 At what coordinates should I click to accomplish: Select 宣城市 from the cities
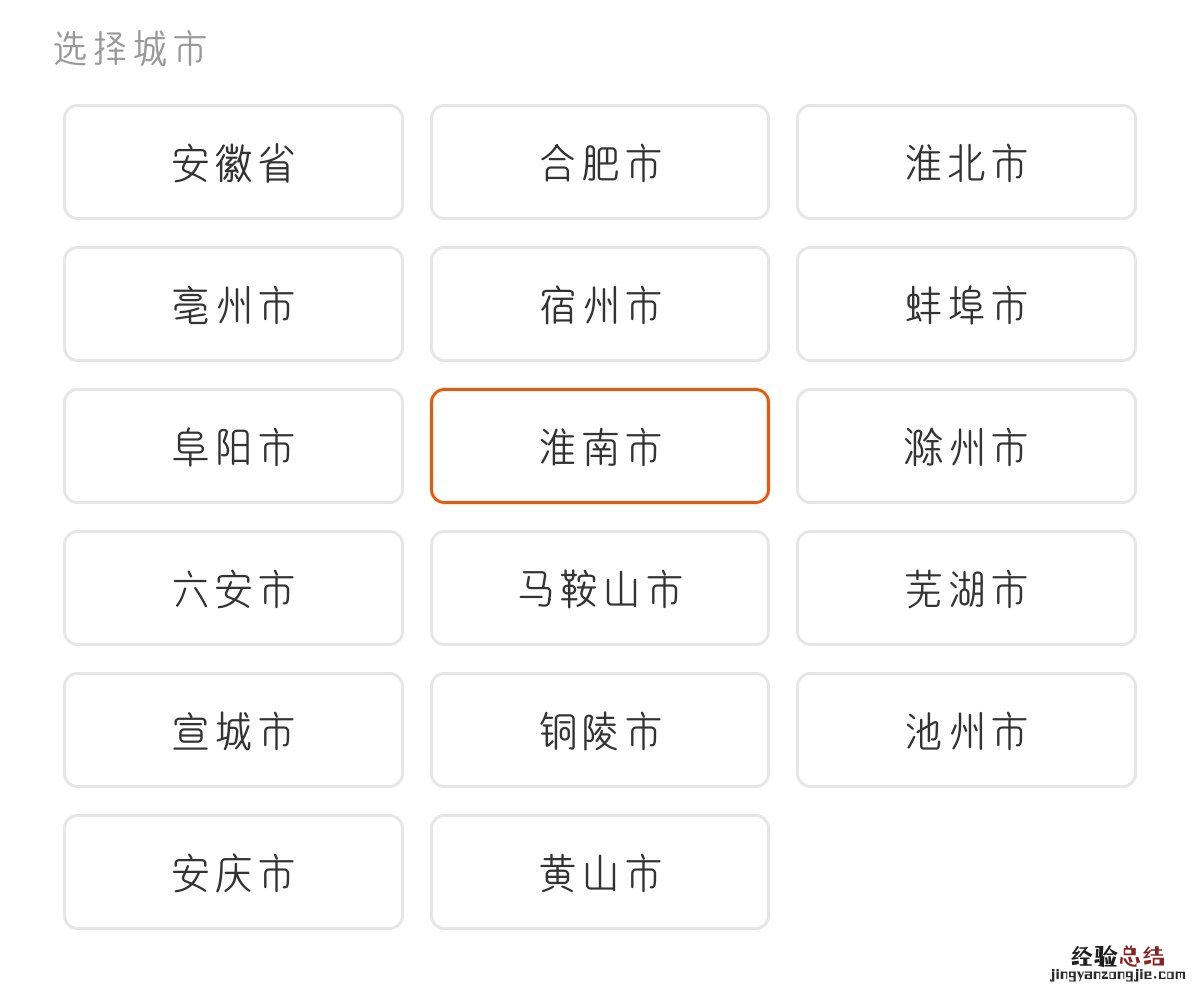233,730
